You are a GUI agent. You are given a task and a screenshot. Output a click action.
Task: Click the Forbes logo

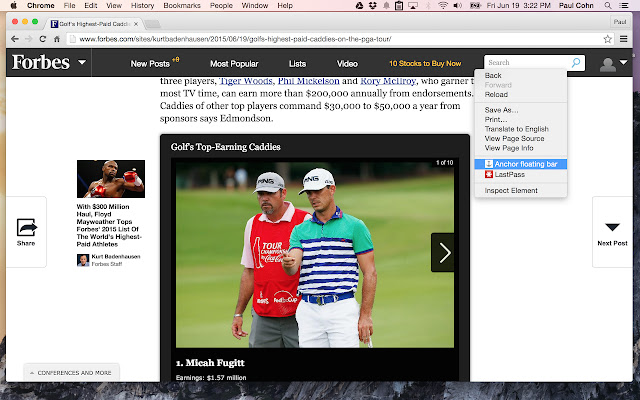pyautogui.click(x=40, y=63)
